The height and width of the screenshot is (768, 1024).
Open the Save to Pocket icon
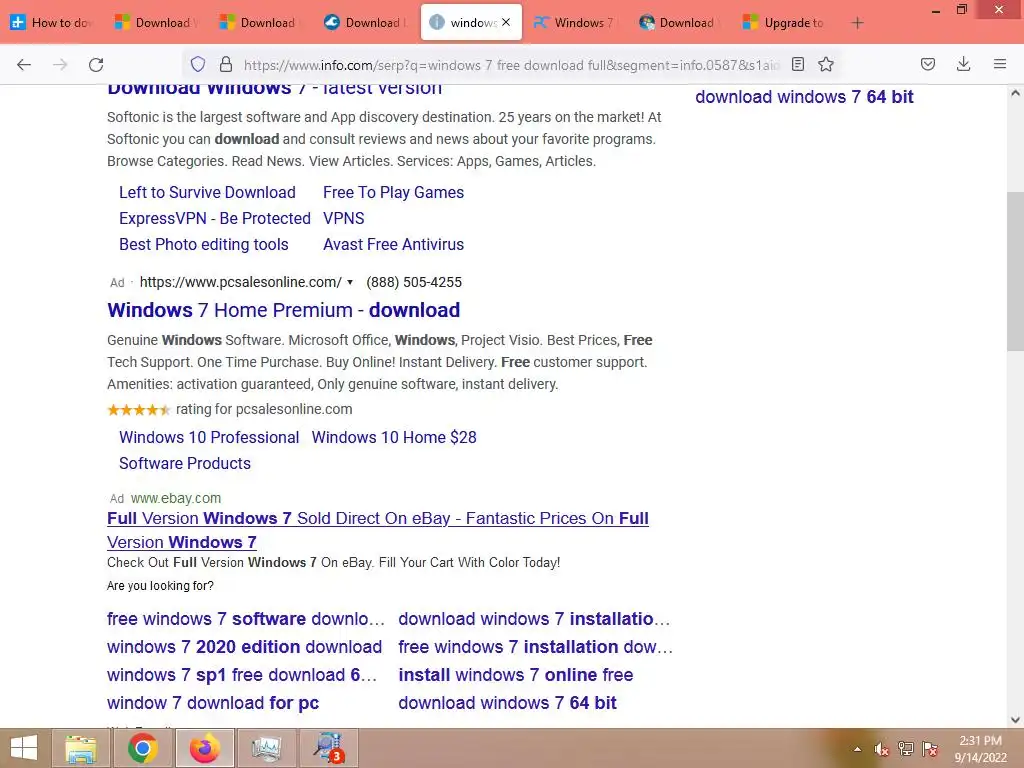point(927,64)
